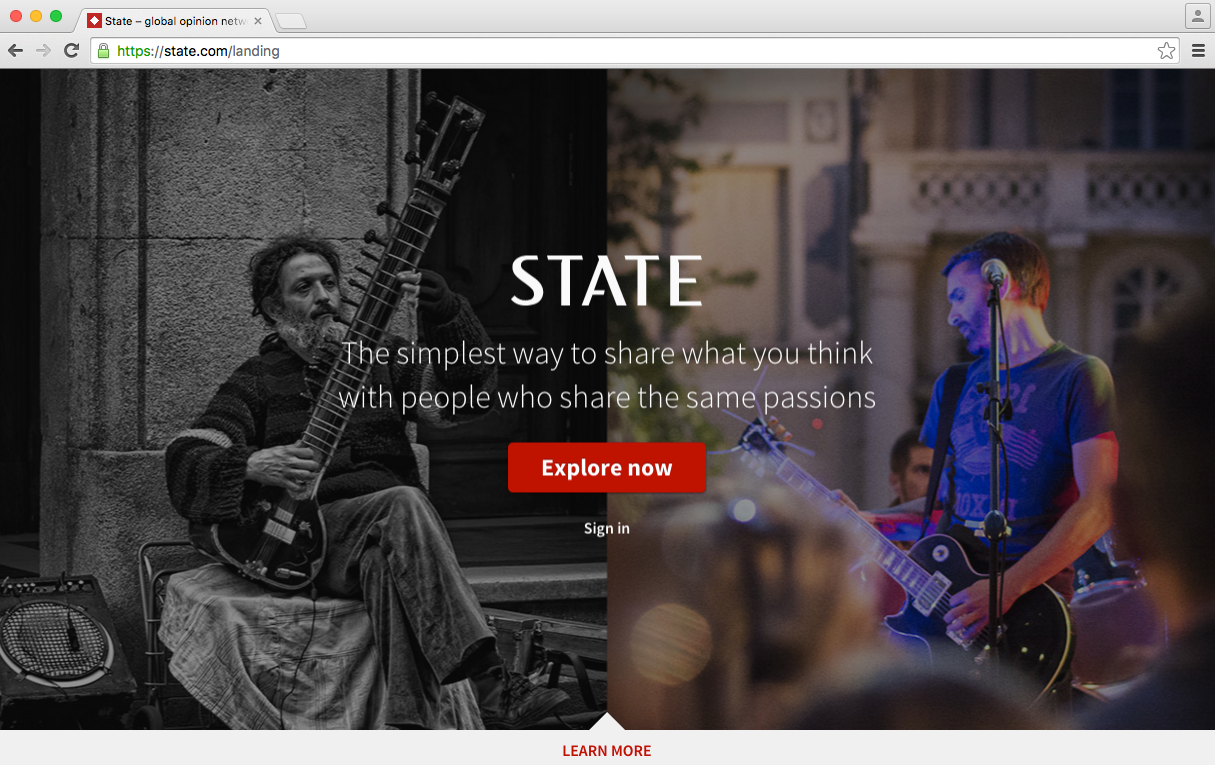Click the browser forward arrow
Viewport: 1215px width, 765px height.
43,51
